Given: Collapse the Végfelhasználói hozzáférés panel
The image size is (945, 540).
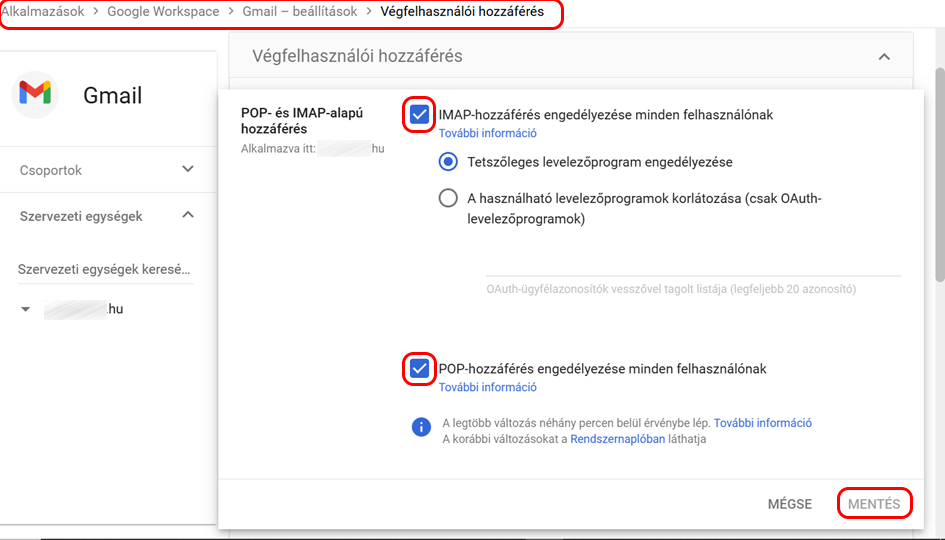Looking at the screenshot, I should [x=883, y=57].
